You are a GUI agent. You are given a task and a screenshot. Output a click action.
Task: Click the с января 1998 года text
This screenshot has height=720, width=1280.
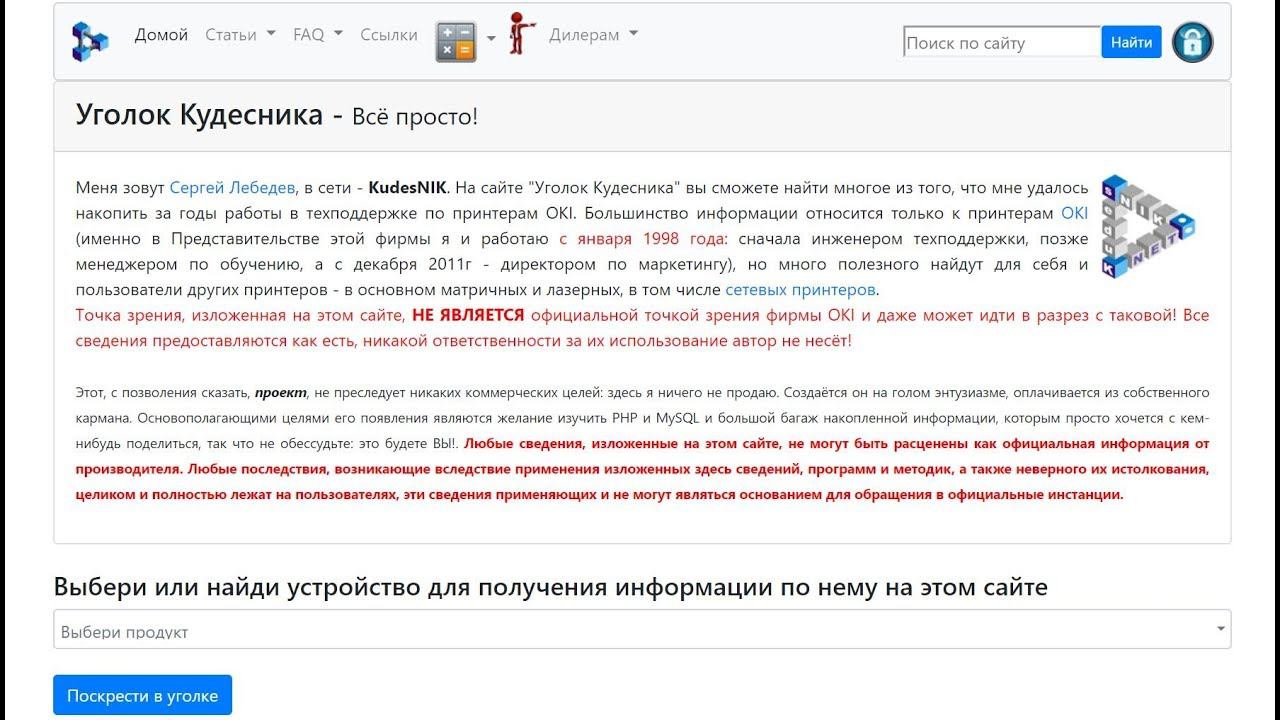tap(644, 239)
